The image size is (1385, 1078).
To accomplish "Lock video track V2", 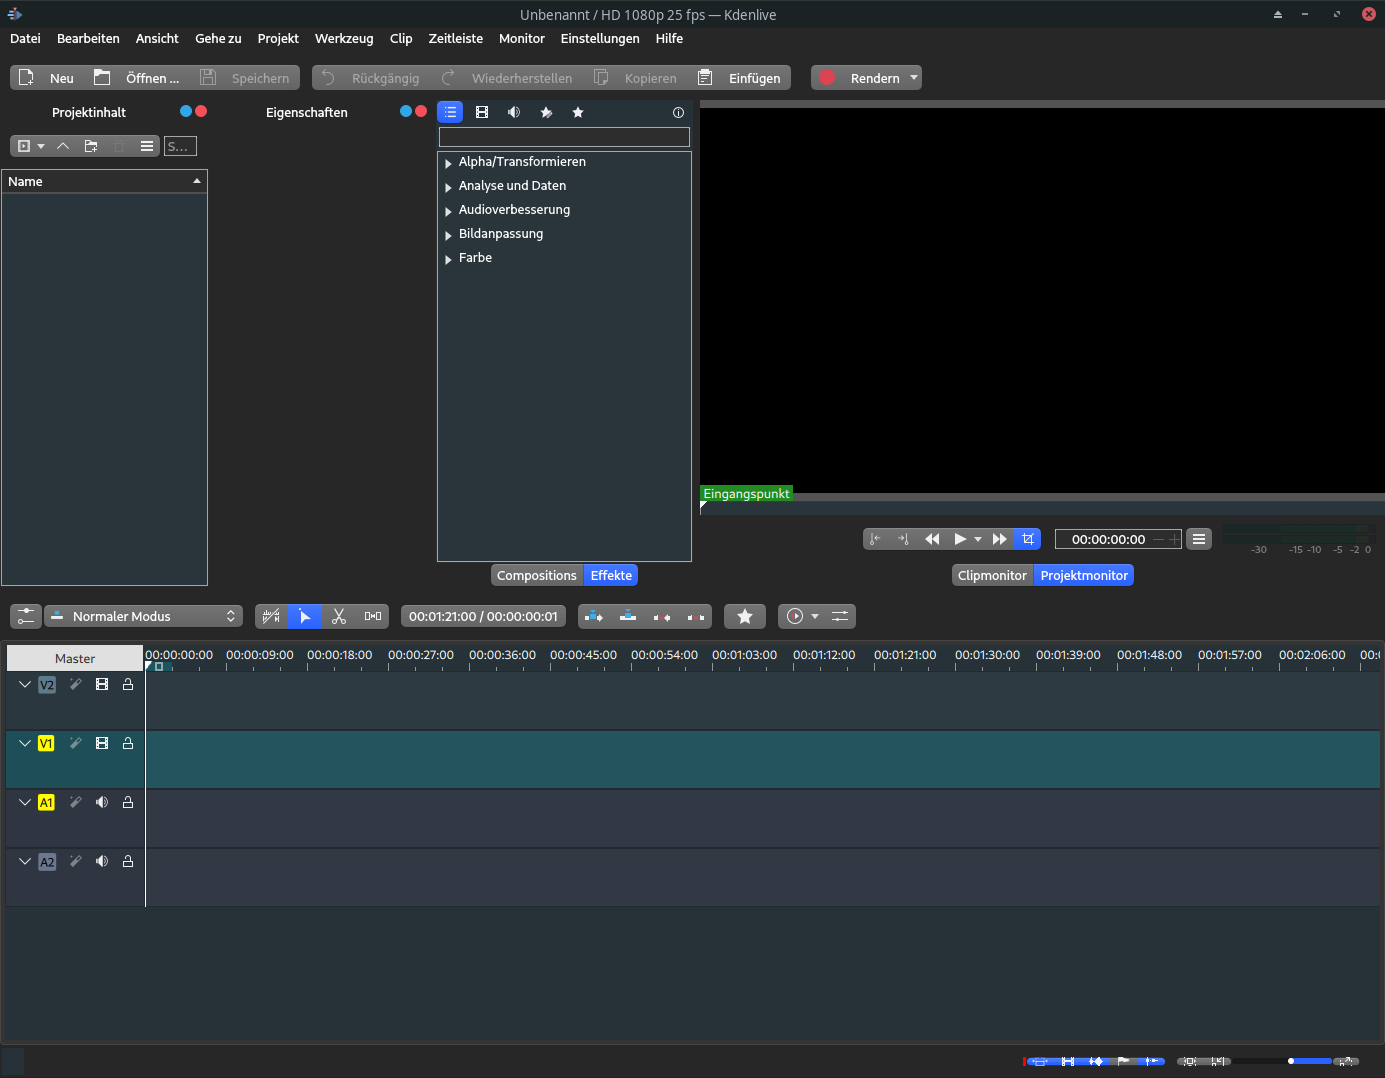I will click(x=128, y=685).
